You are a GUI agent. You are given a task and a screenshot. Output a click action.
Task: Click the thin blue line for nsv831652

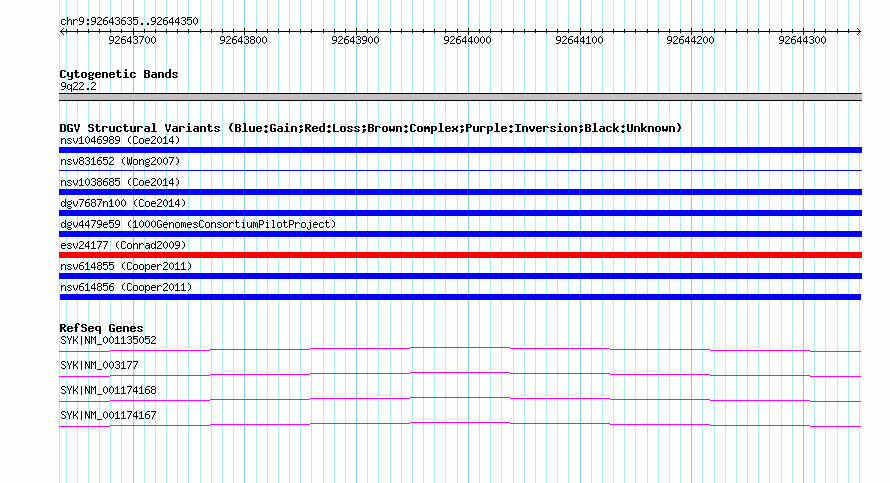coord(460,170)
